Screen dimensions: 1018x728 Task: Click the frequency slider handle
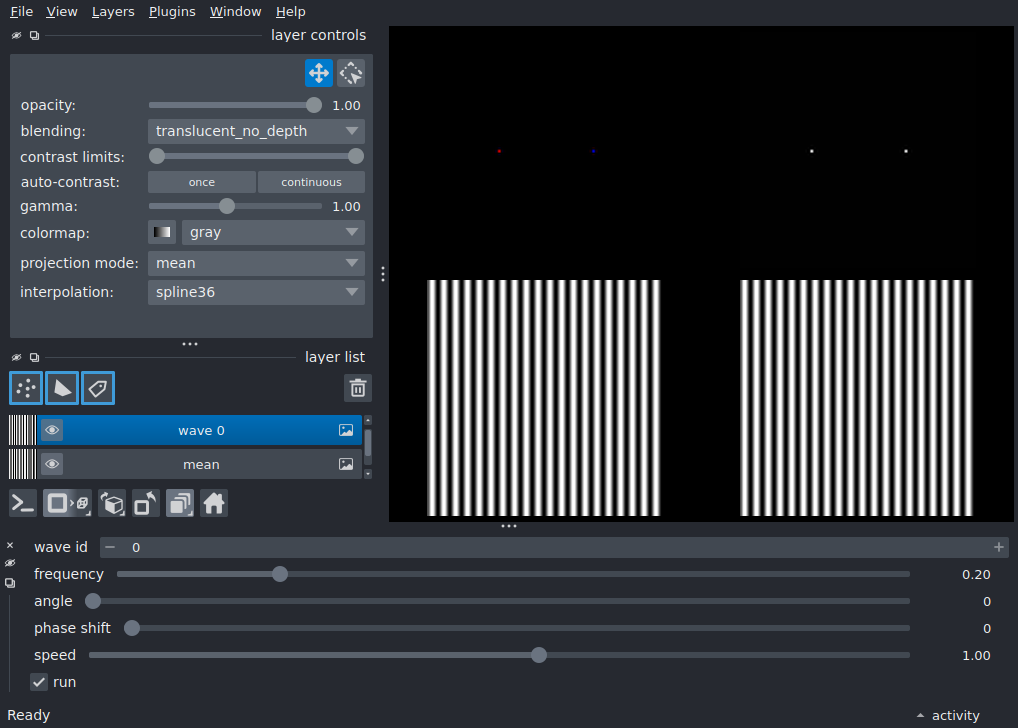tap(280, 574)
